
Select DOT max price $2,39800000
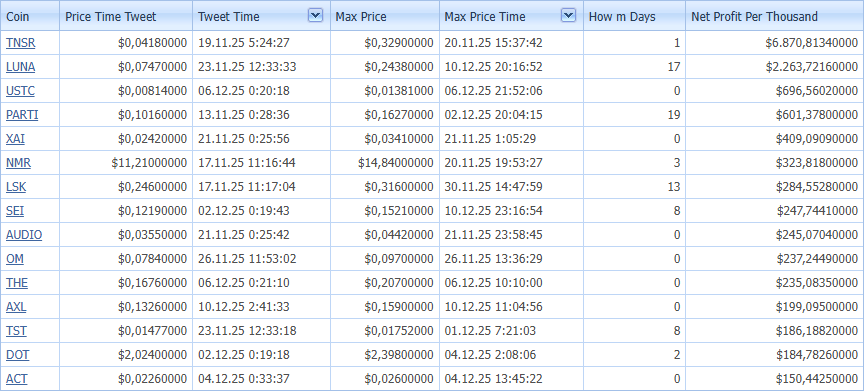[398, 355]
